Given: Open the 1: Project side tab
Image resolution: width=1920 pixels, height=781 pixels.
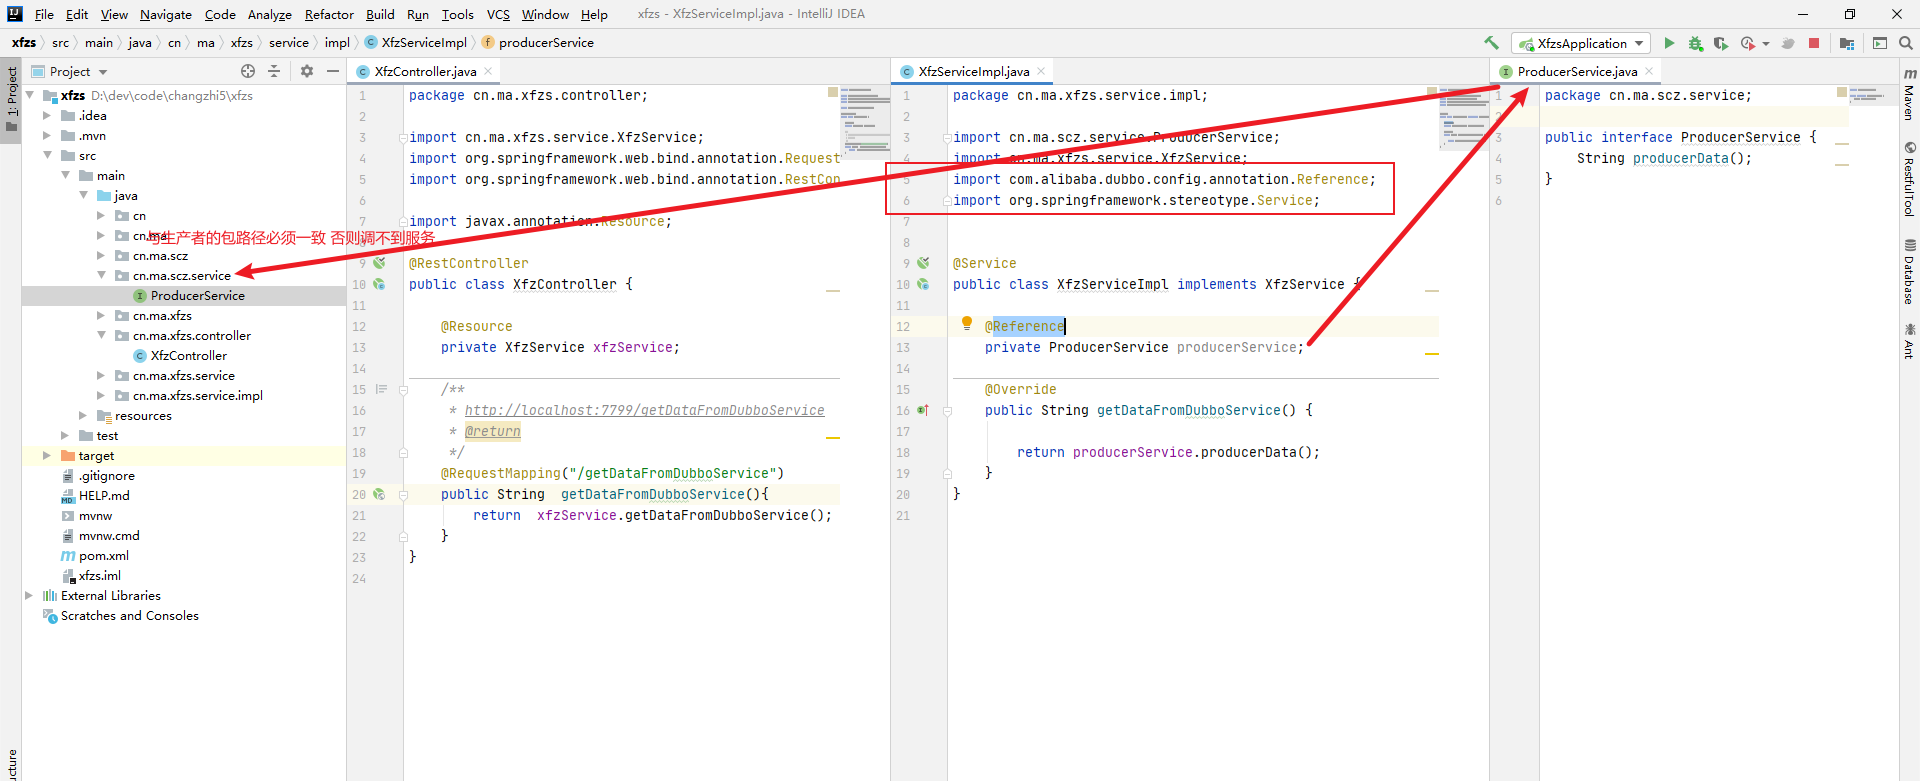Looking at the screenshot, I should click(x=11, y=99).
